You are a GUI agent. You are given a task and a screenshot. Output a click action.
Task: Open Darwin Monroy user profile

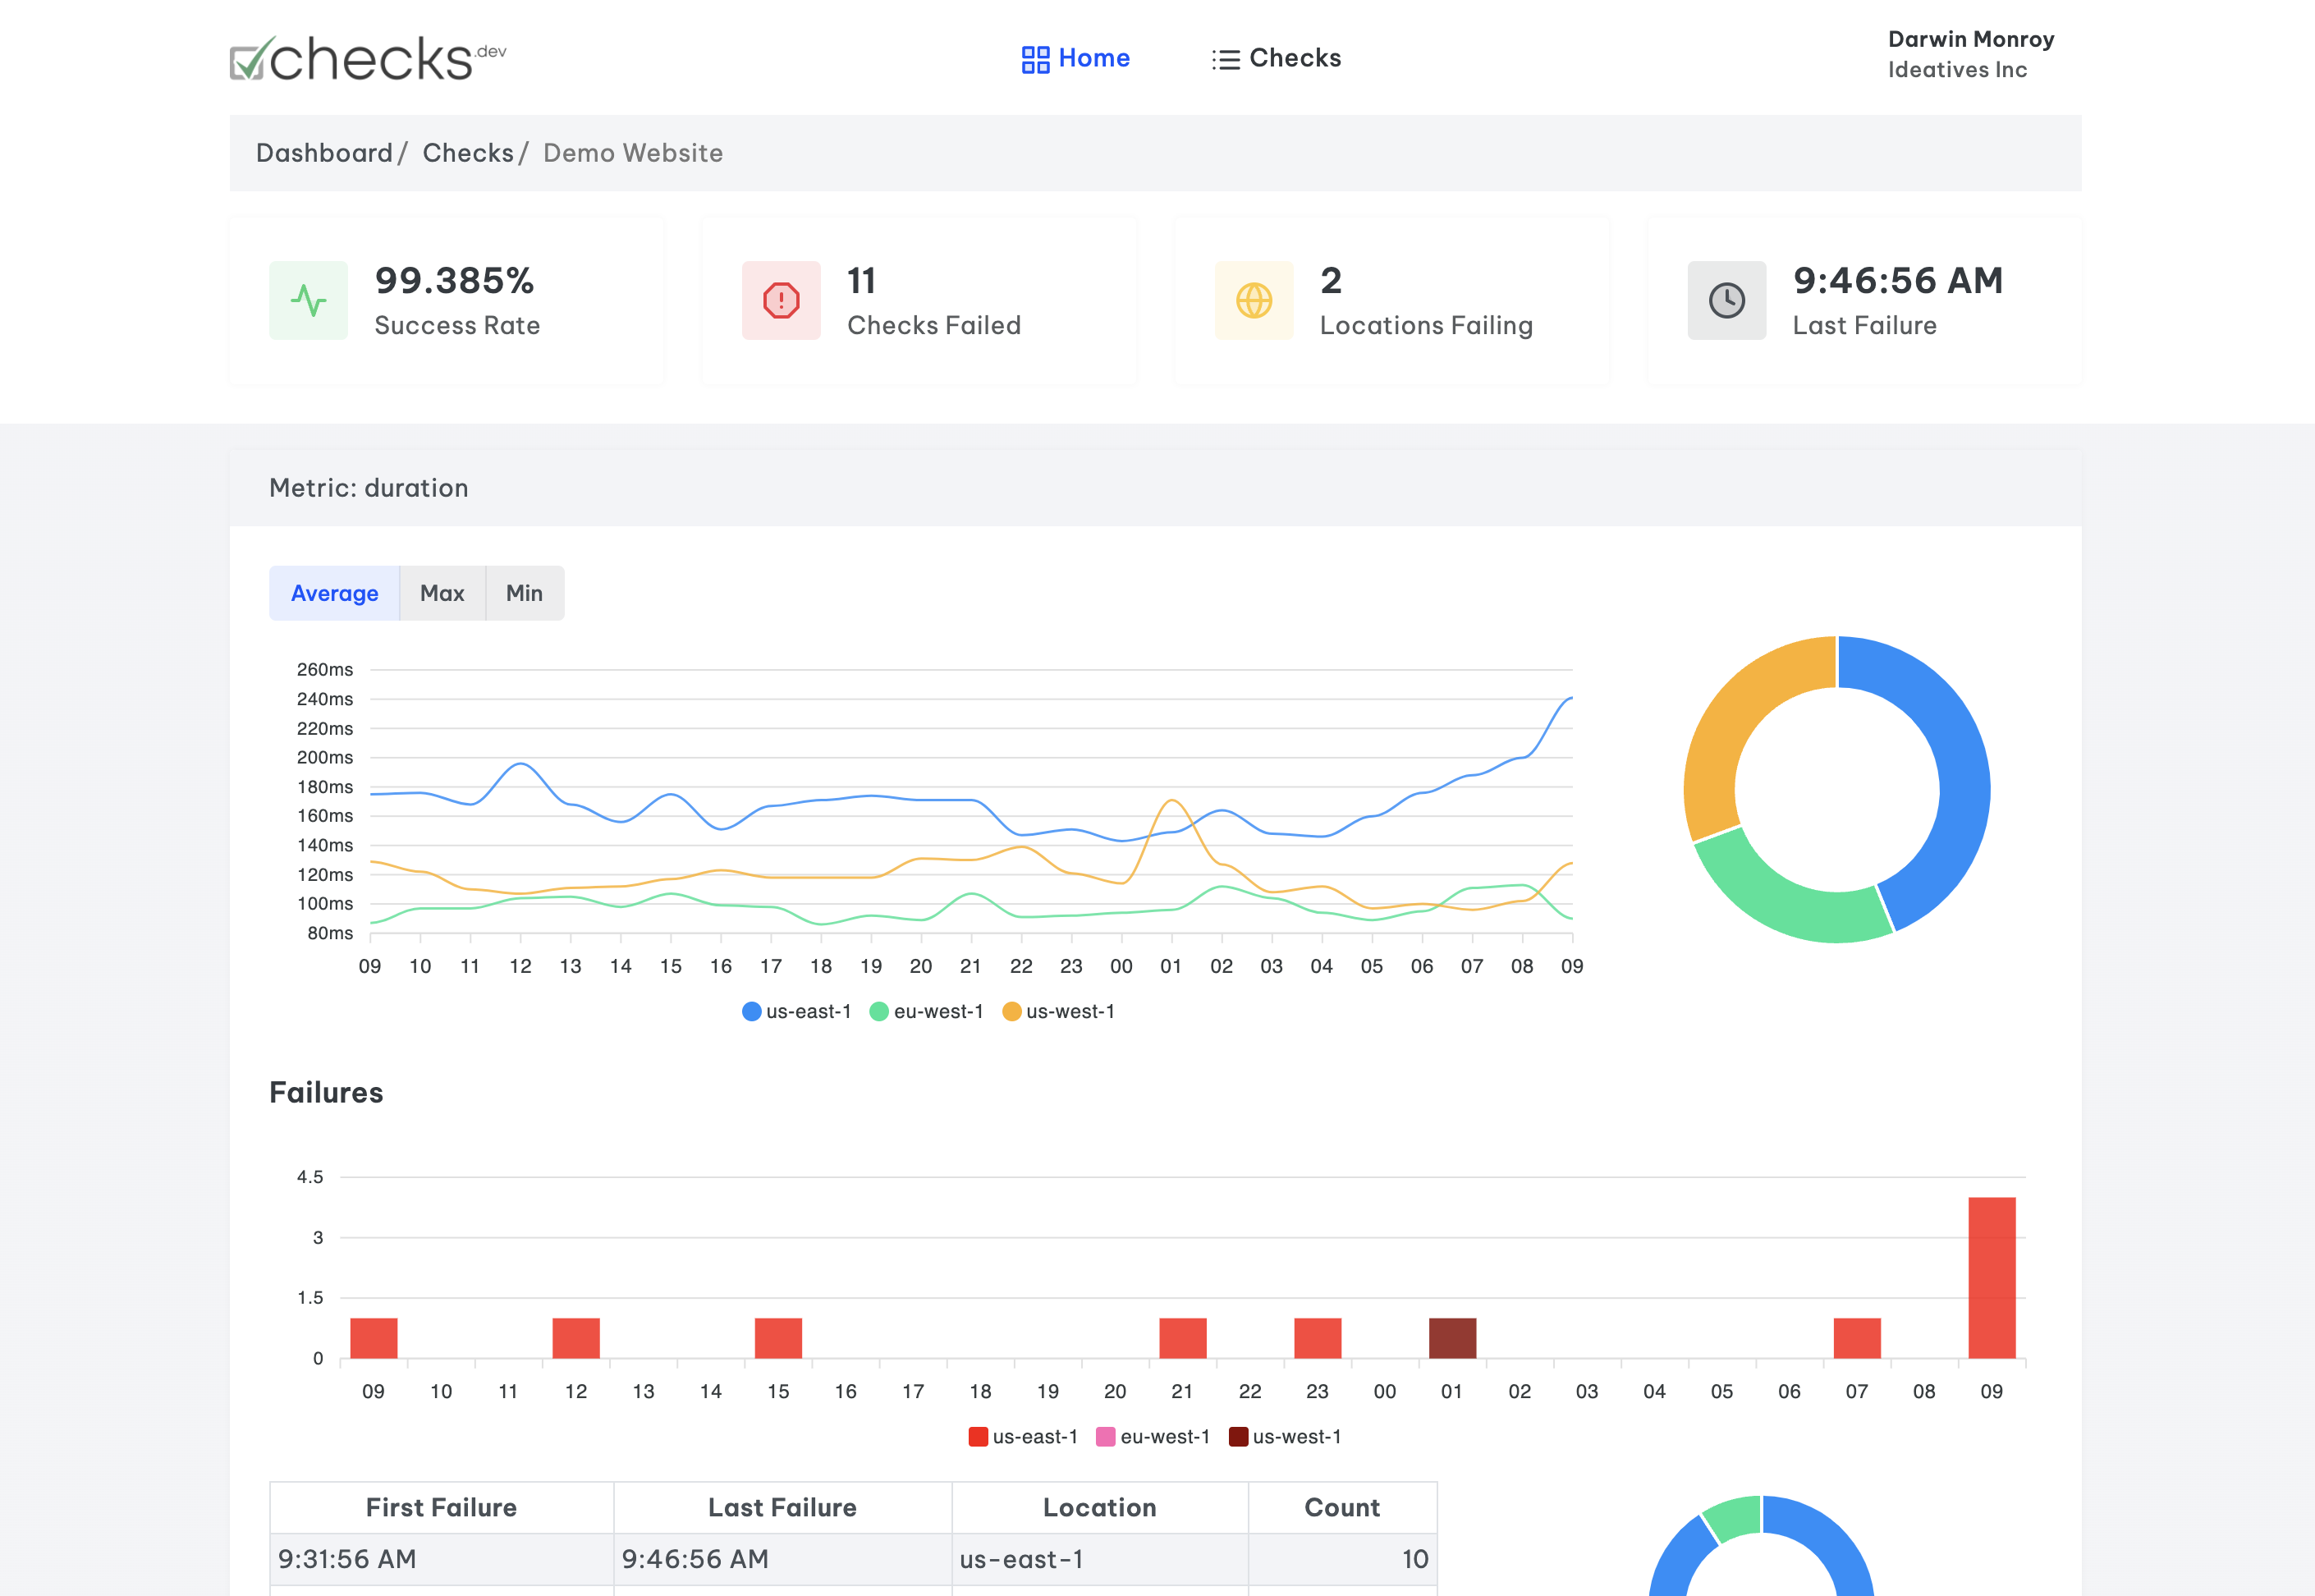(1970, 39)
